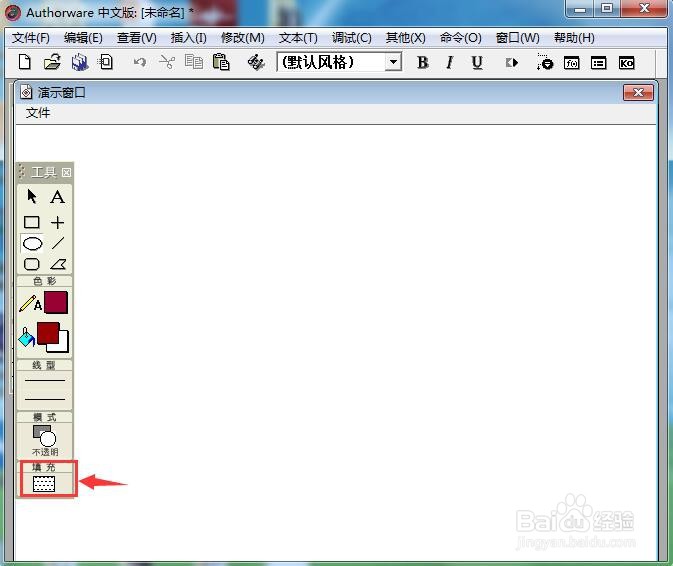
Task: Close the 演示窗口 presentation window
Action: pyautogui.click(x=638, y=92)
